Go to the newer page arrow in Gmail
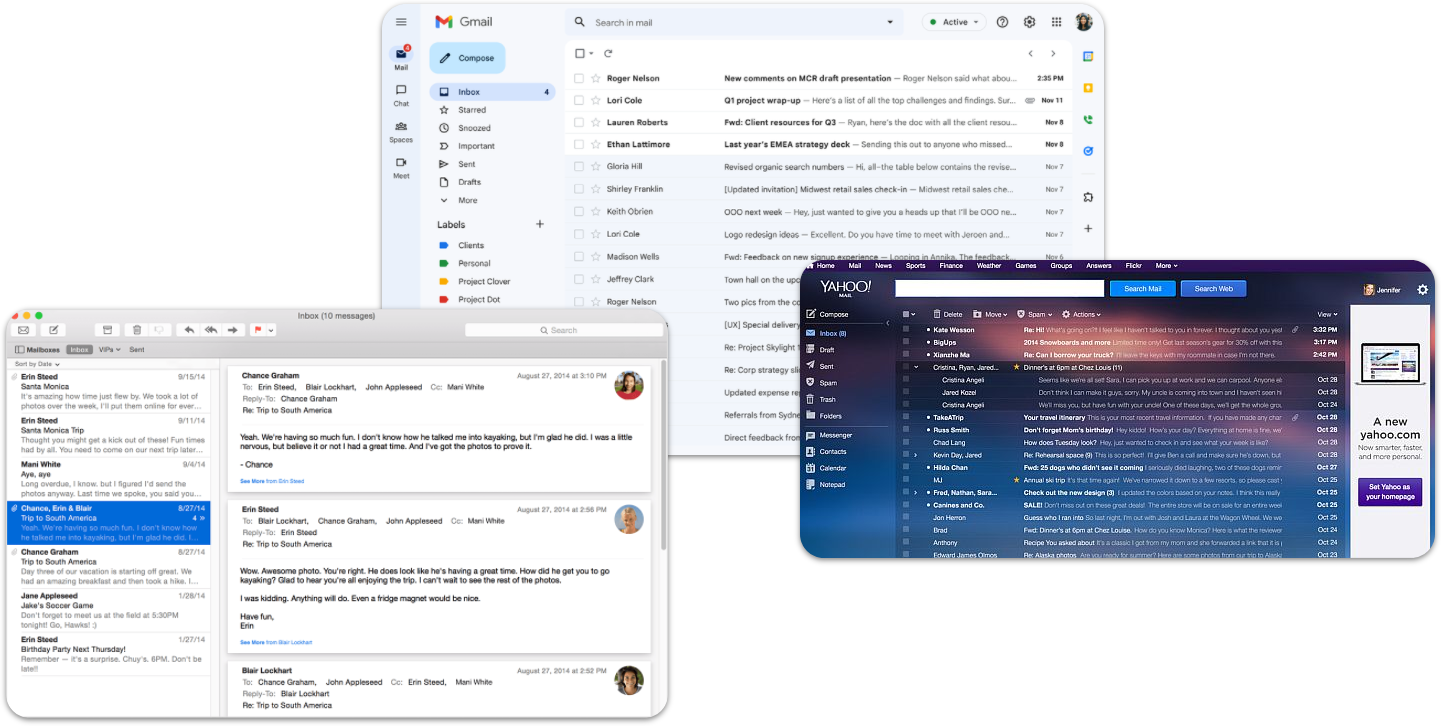1441x726 pixels. 1031,53
